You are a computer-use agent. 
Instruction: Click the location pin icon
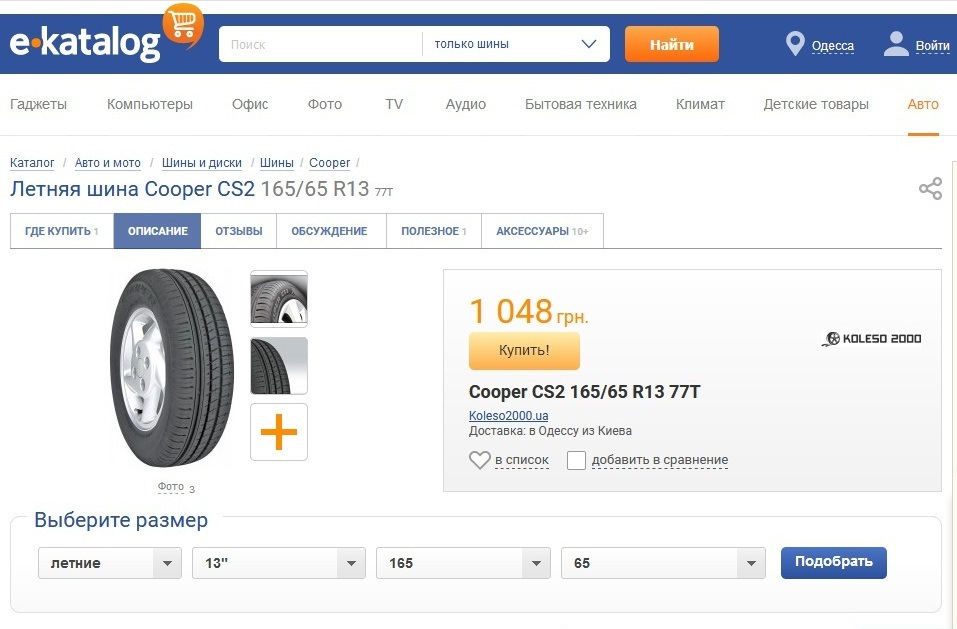795,44
